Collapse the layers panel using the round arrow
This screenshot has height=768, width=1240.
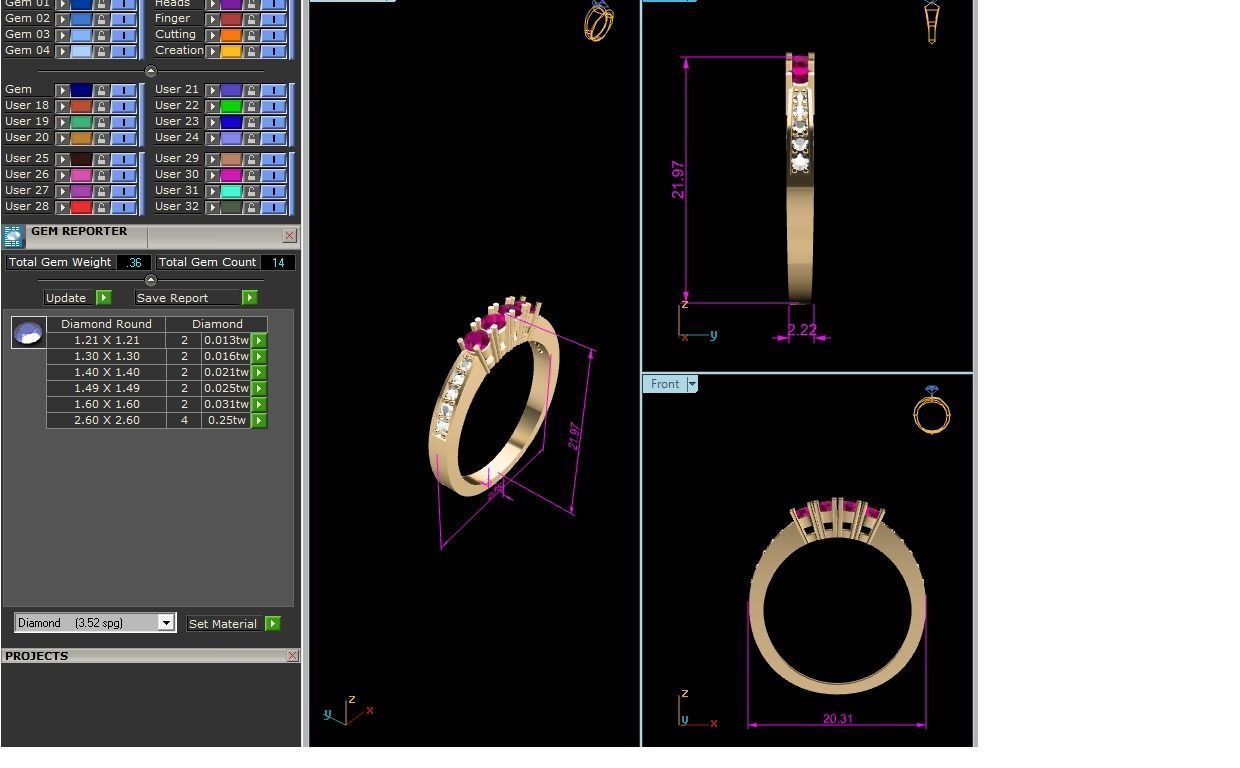pyautogui.click(x=151, y=71)
